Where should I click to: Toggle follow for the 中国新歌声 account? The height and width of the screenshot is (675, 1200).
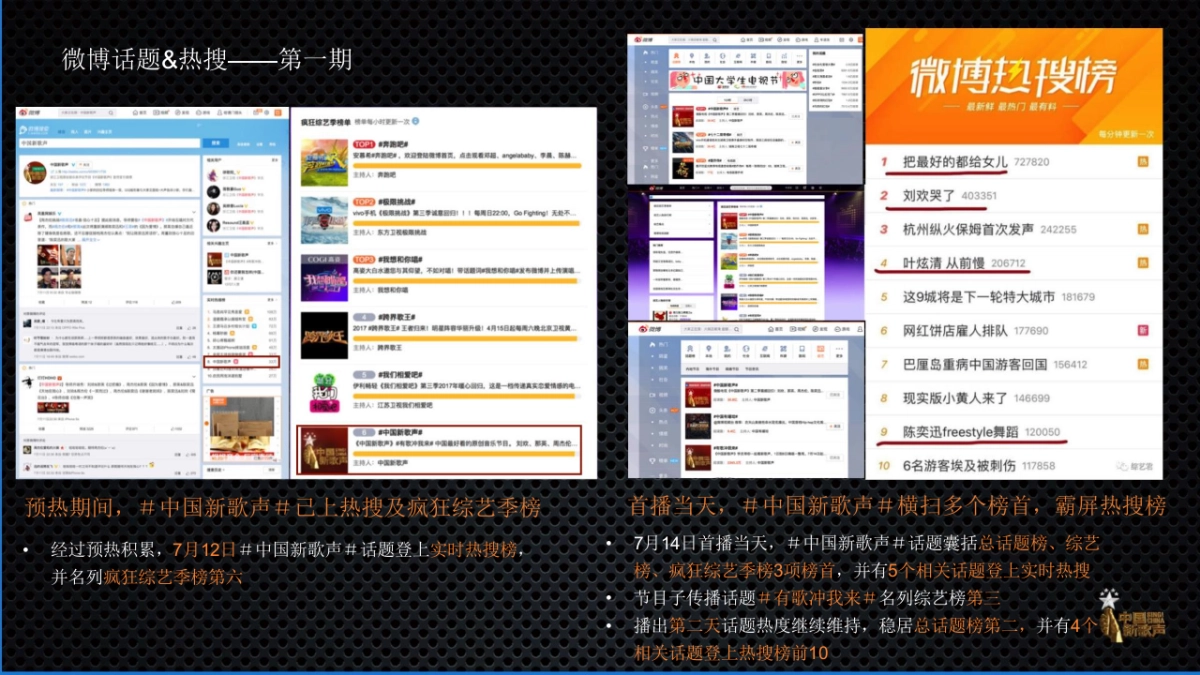point(84,164)
